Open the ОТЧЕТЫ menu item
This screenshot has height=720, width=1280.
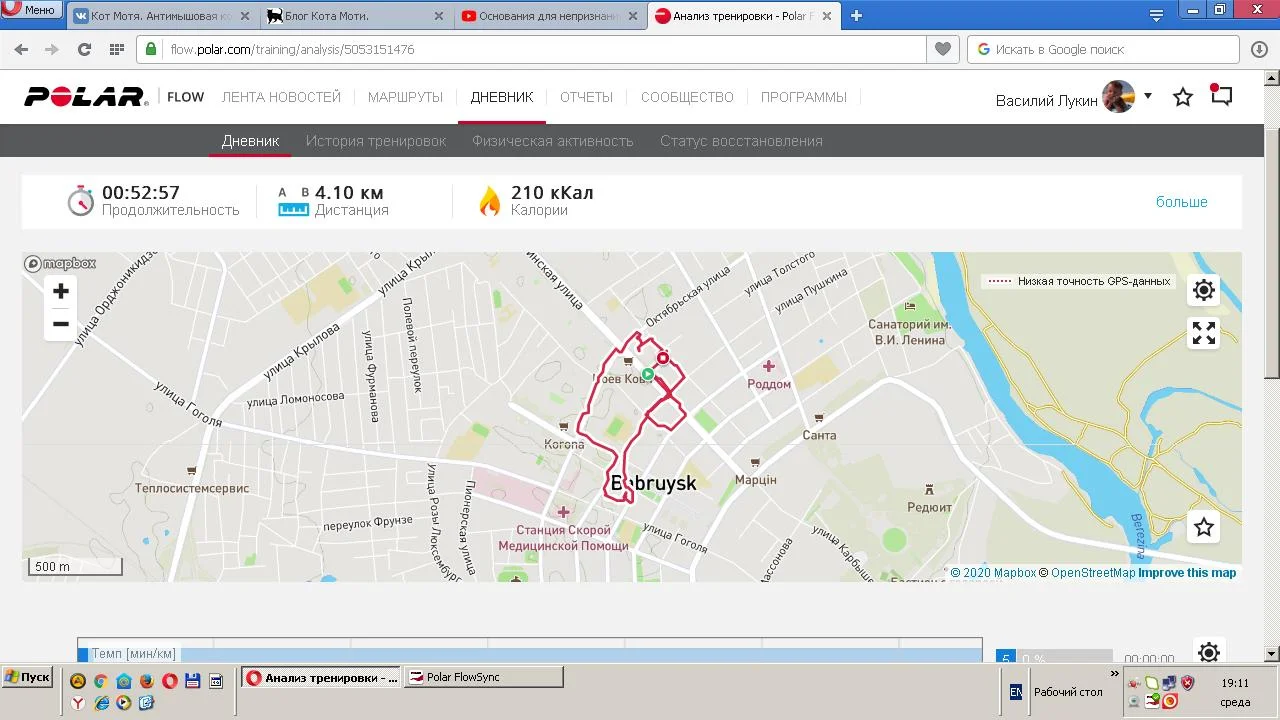click(x=586, y=97)
